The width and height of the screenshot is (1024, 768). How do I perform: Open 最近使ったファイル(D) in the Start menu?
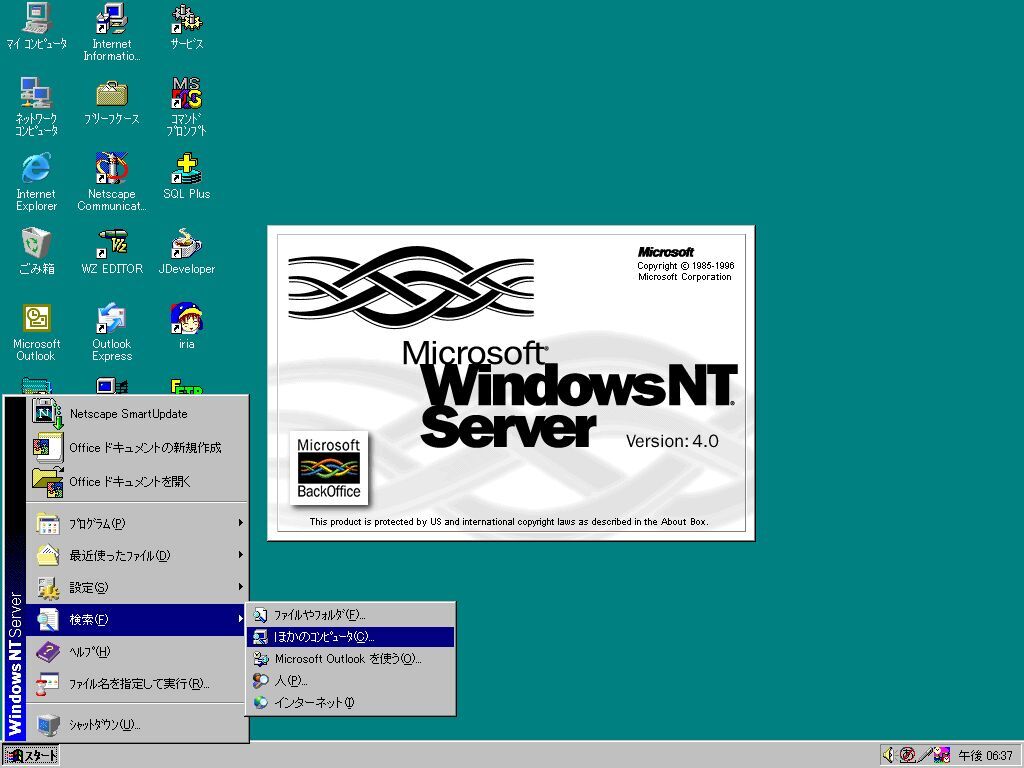click(x=137, y=555)
